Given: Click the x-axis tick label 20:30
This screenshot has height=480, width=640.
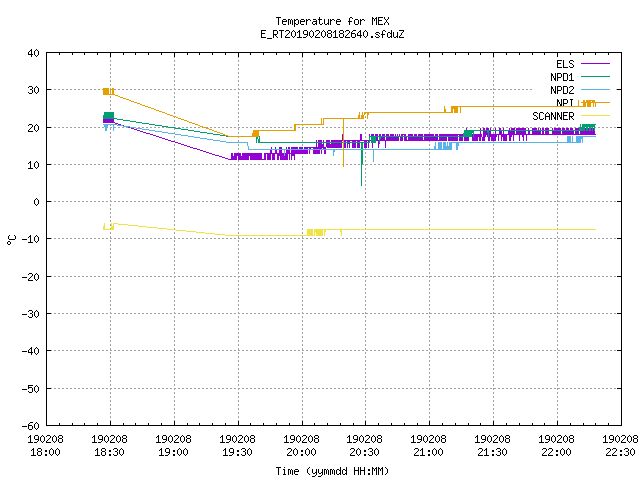Looking at the screenshot, I should [364, 452].
